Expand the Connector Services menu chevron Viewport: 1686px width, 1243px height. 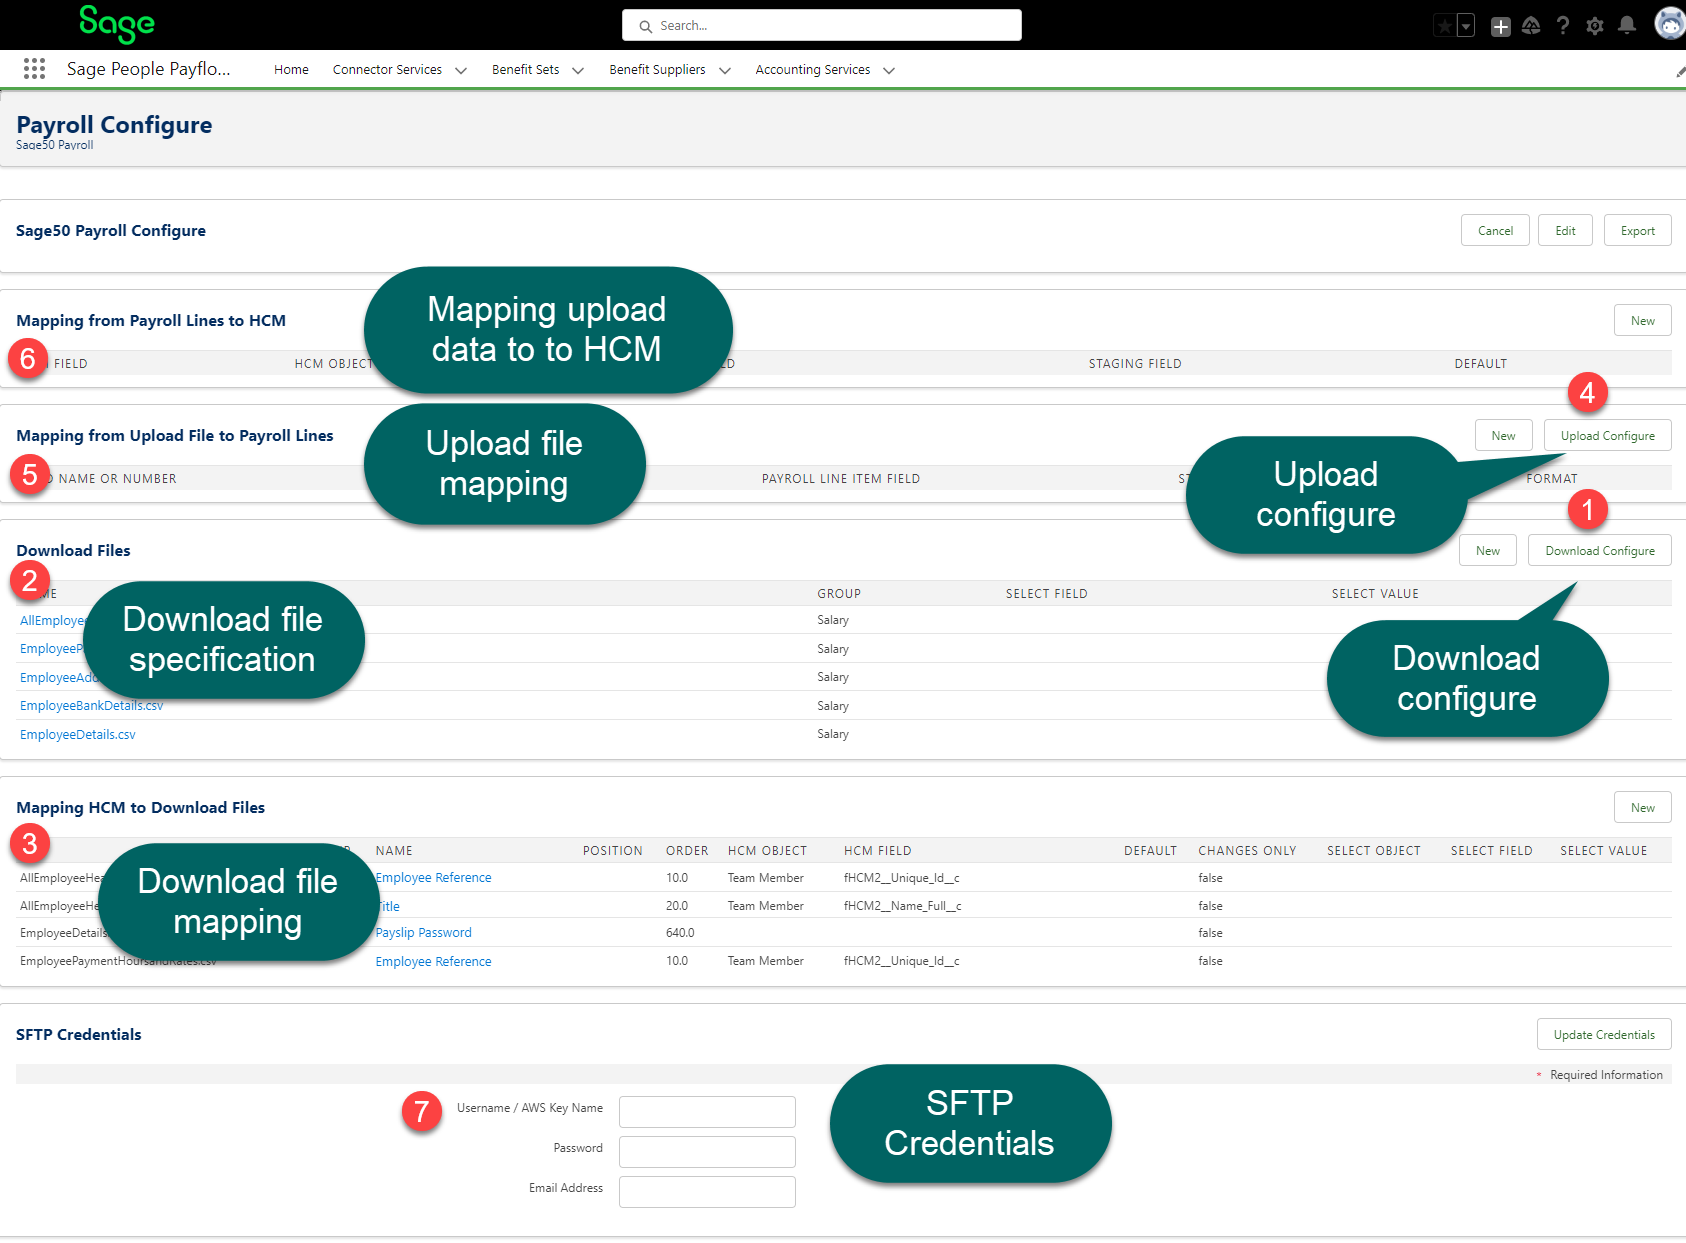click(461, 70)
